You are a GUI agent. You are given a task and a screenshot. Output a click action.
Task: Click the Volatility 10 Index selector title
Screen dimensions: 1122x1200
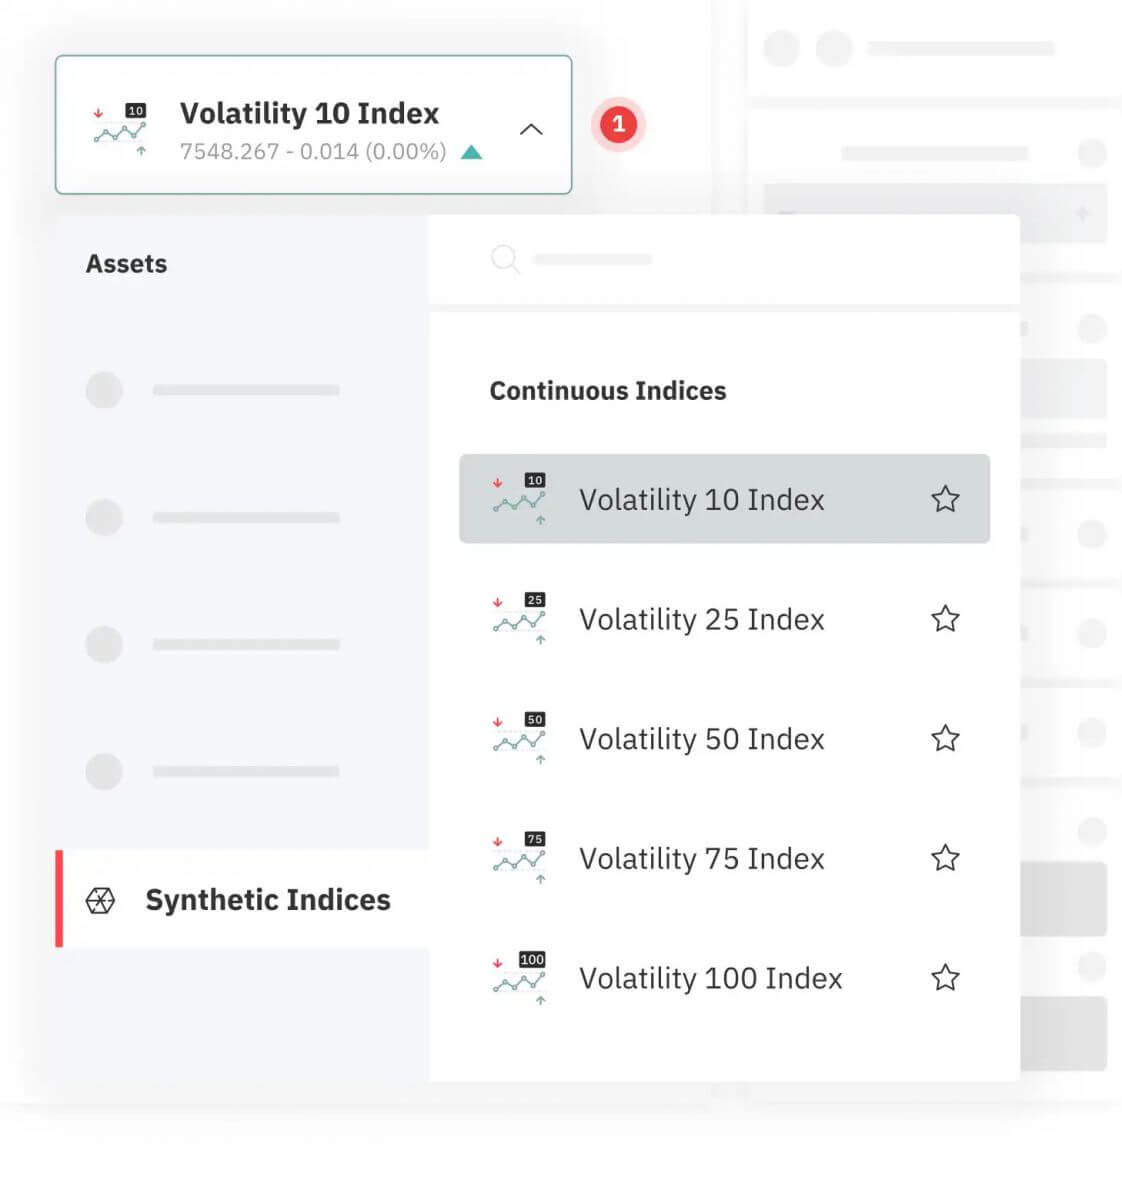coord(309,114)
